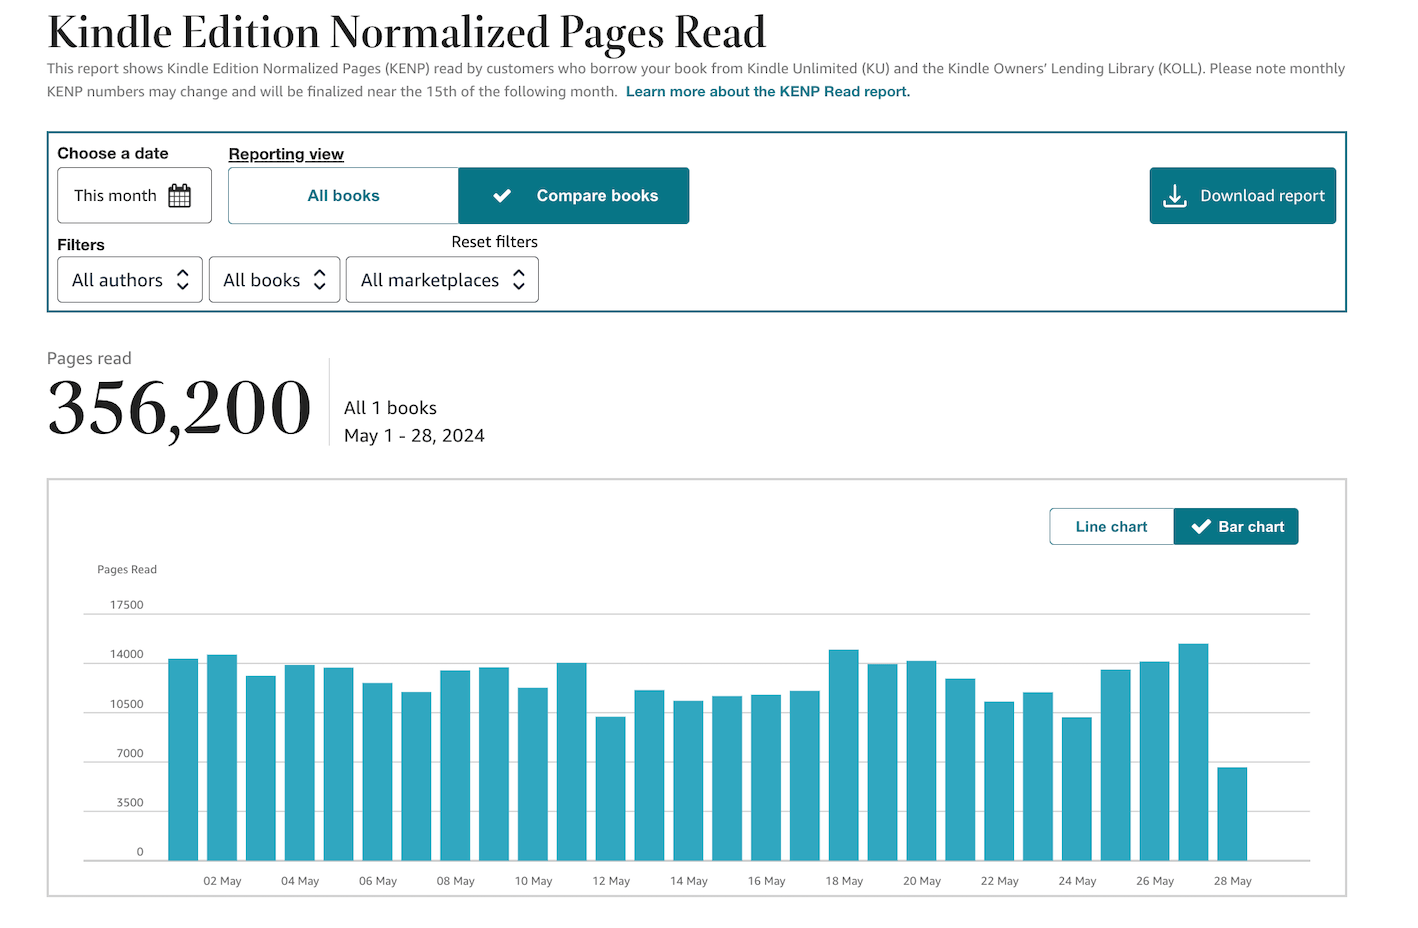Click the Kindle Edition Normalized Pages Read heading
The height and width of the screenshot is (928, 1418).
[407, 32]
